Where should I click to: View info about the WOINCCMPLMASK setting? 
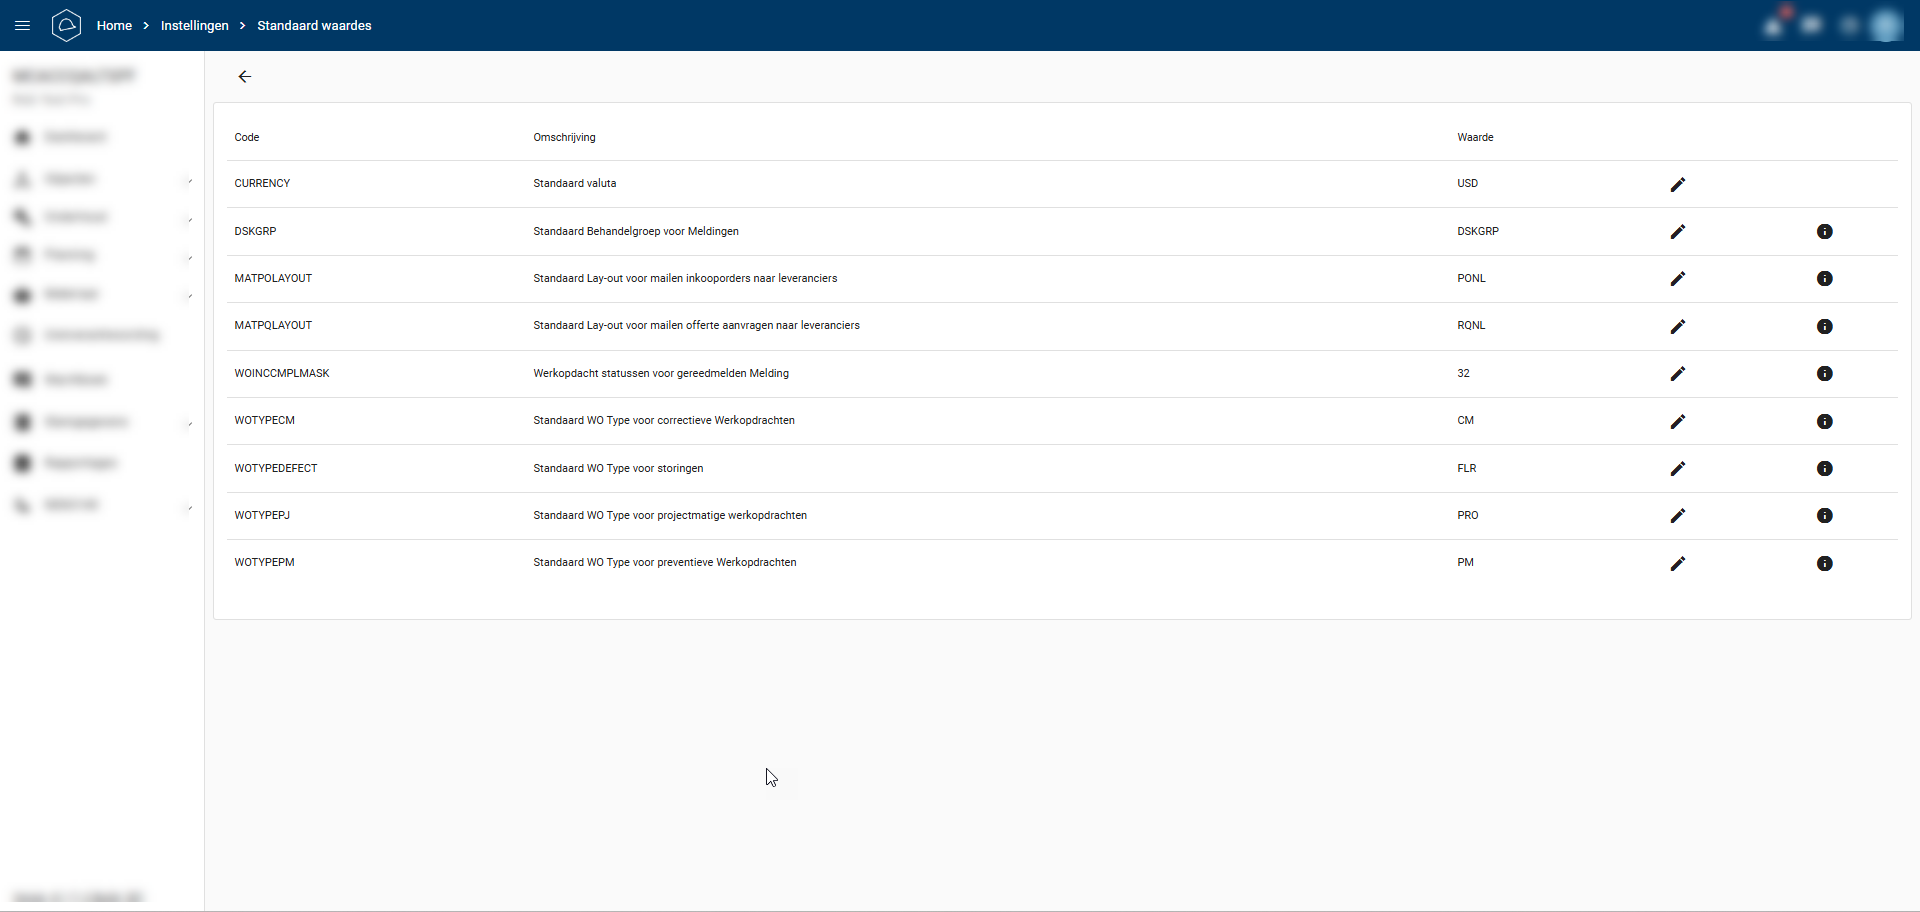1824,374
